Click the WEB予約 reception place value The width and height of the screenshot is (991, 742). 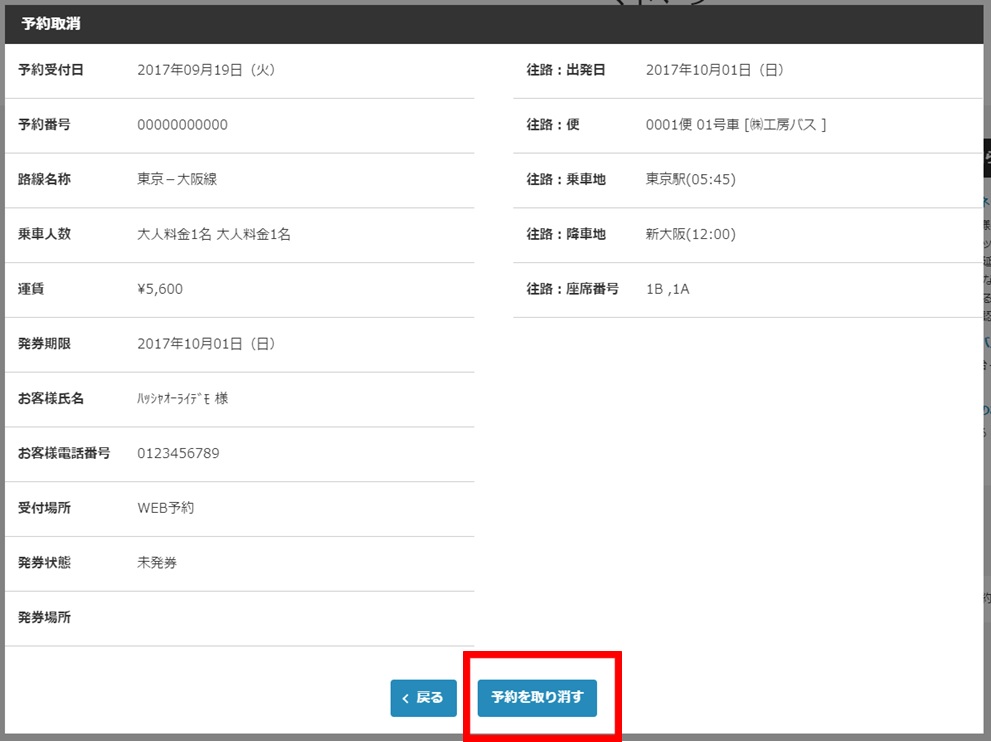(165, 508)
